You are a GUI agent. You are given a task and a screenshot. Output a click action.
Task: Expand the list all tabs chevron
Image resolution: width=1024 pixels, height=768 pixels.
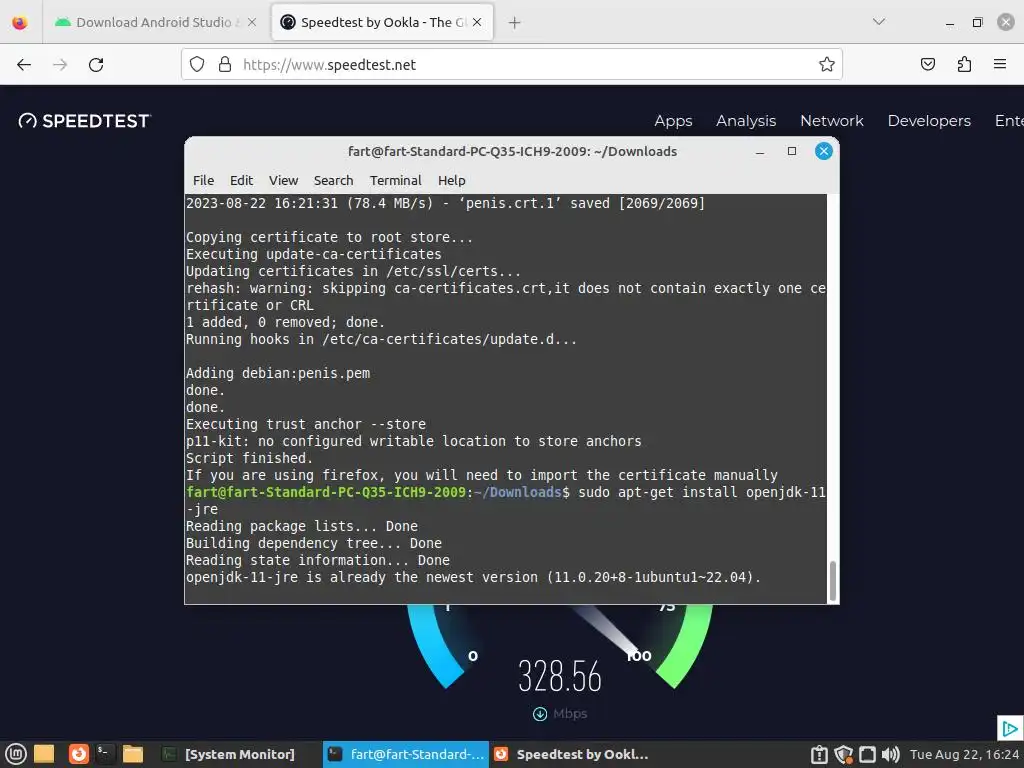pos(879,22)
